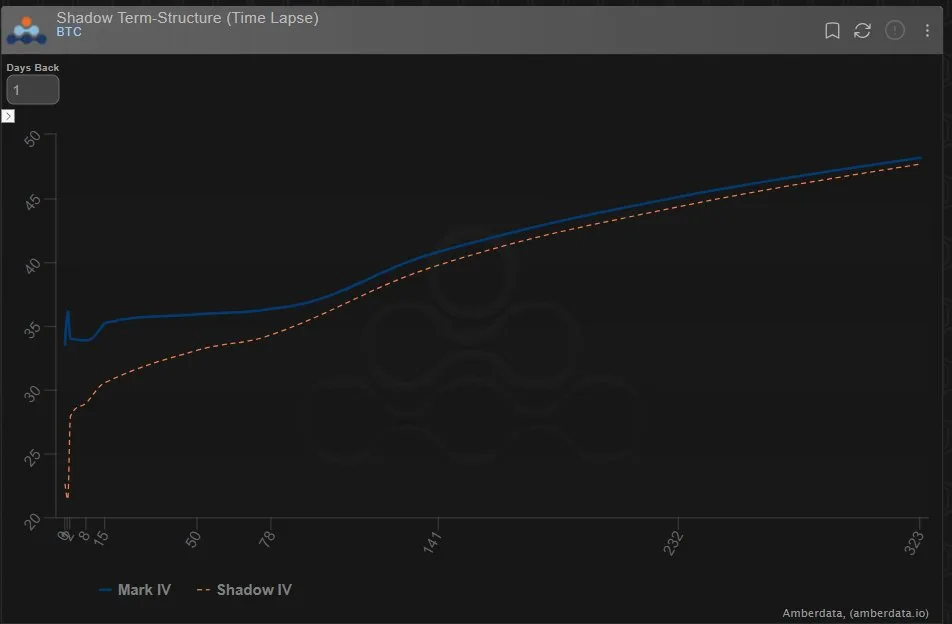Toggle Mark IV legend series

pos(135,589)
